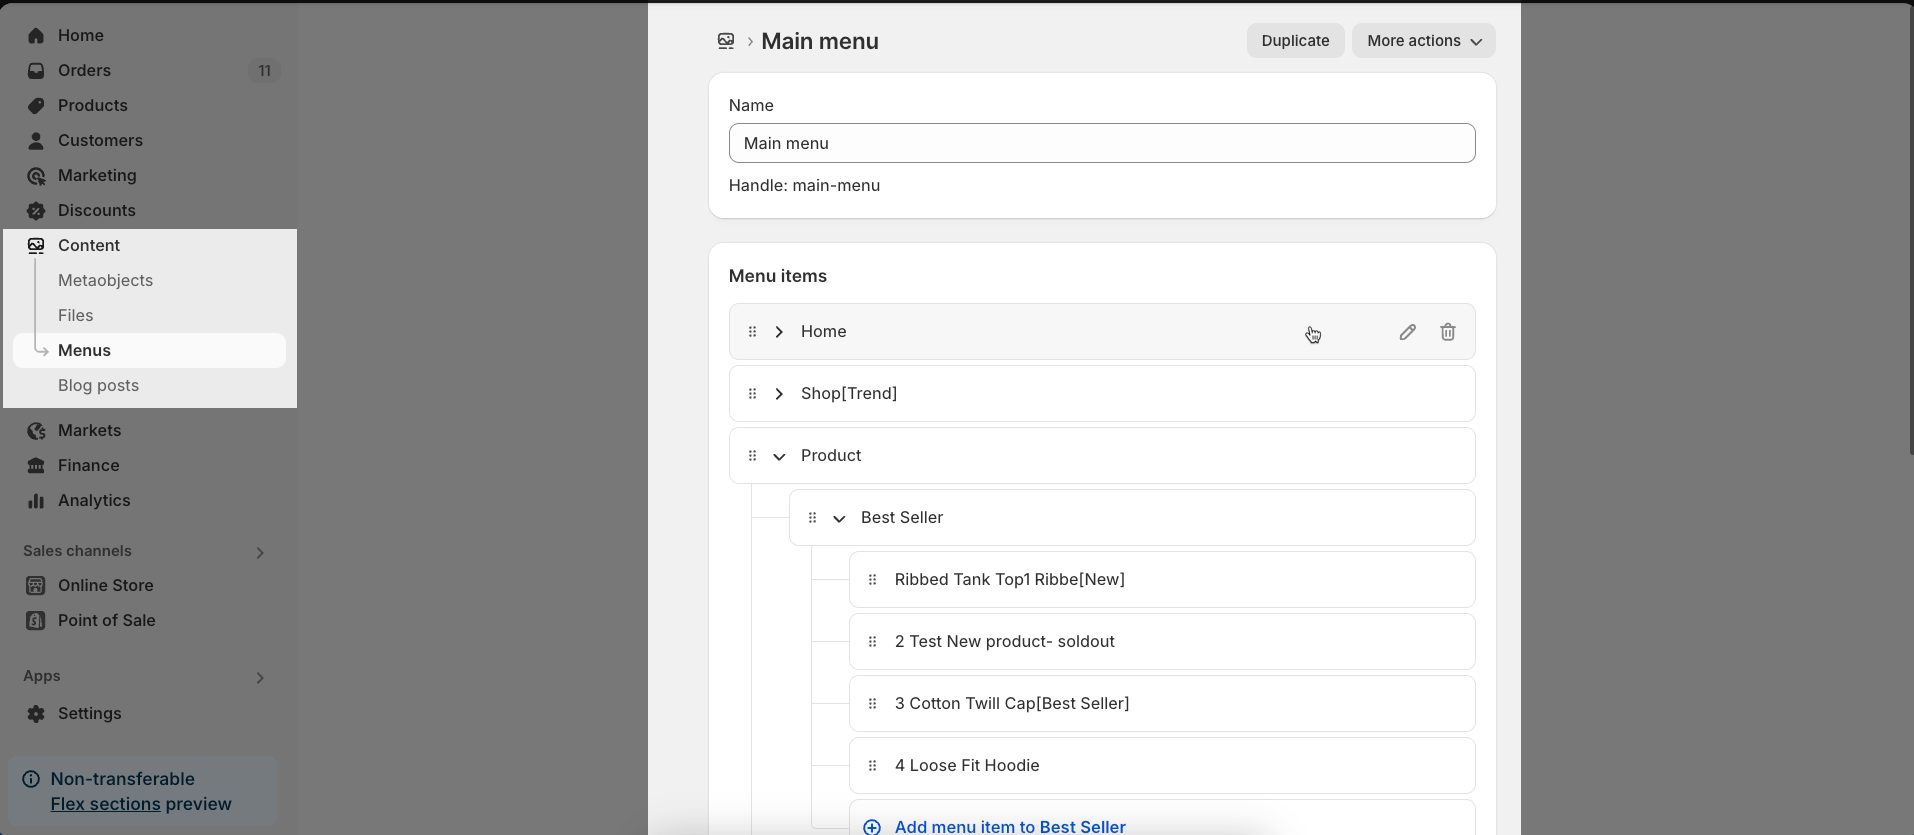Viewport: 1914px width, 835px height.
Task: Go to Orders in the sidebar
Action: (84, 71)
